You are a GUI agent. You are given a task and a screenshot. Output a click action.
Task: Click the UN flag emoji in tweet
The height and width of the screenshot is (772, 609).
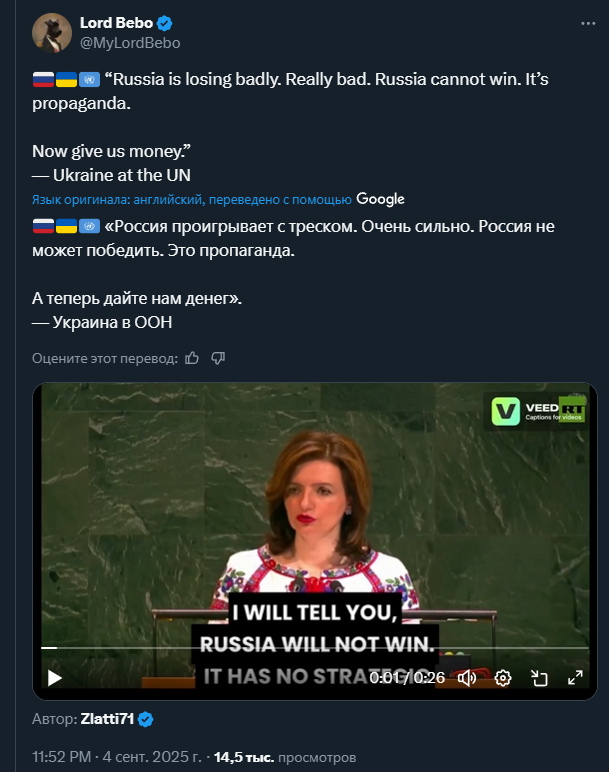[x=90, y=79]
